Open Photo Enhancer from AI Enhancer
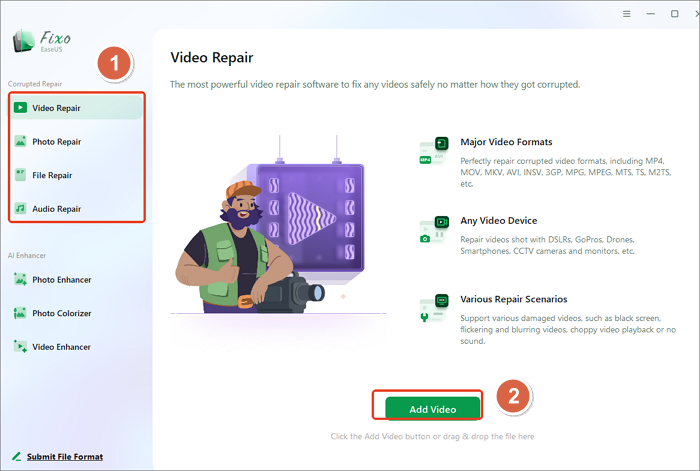The height and width of the screenshot is (471, 700). coord(76,279)
